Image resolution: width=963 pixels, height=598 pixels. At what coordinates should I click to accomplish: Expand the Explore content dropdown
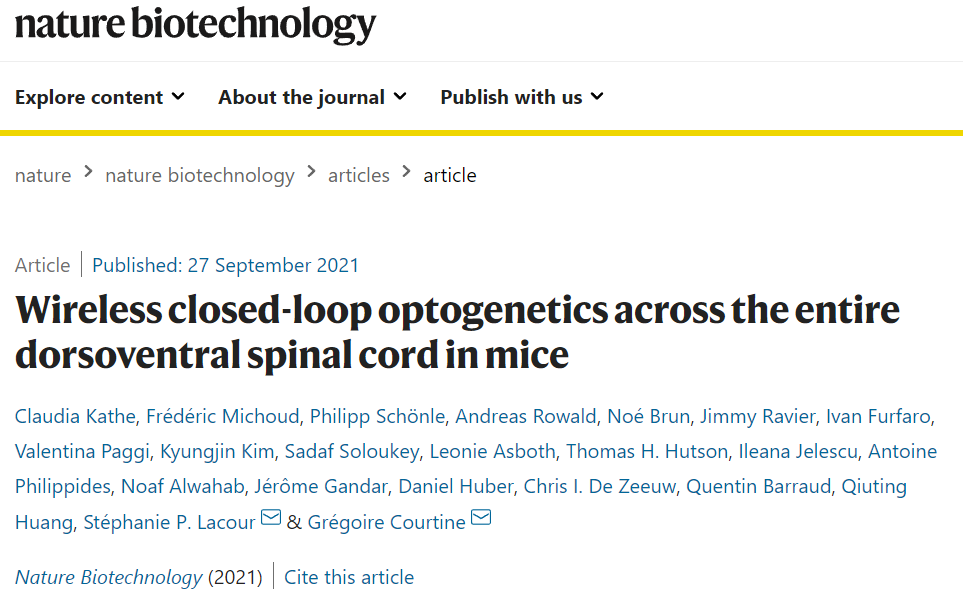point(99,97)
